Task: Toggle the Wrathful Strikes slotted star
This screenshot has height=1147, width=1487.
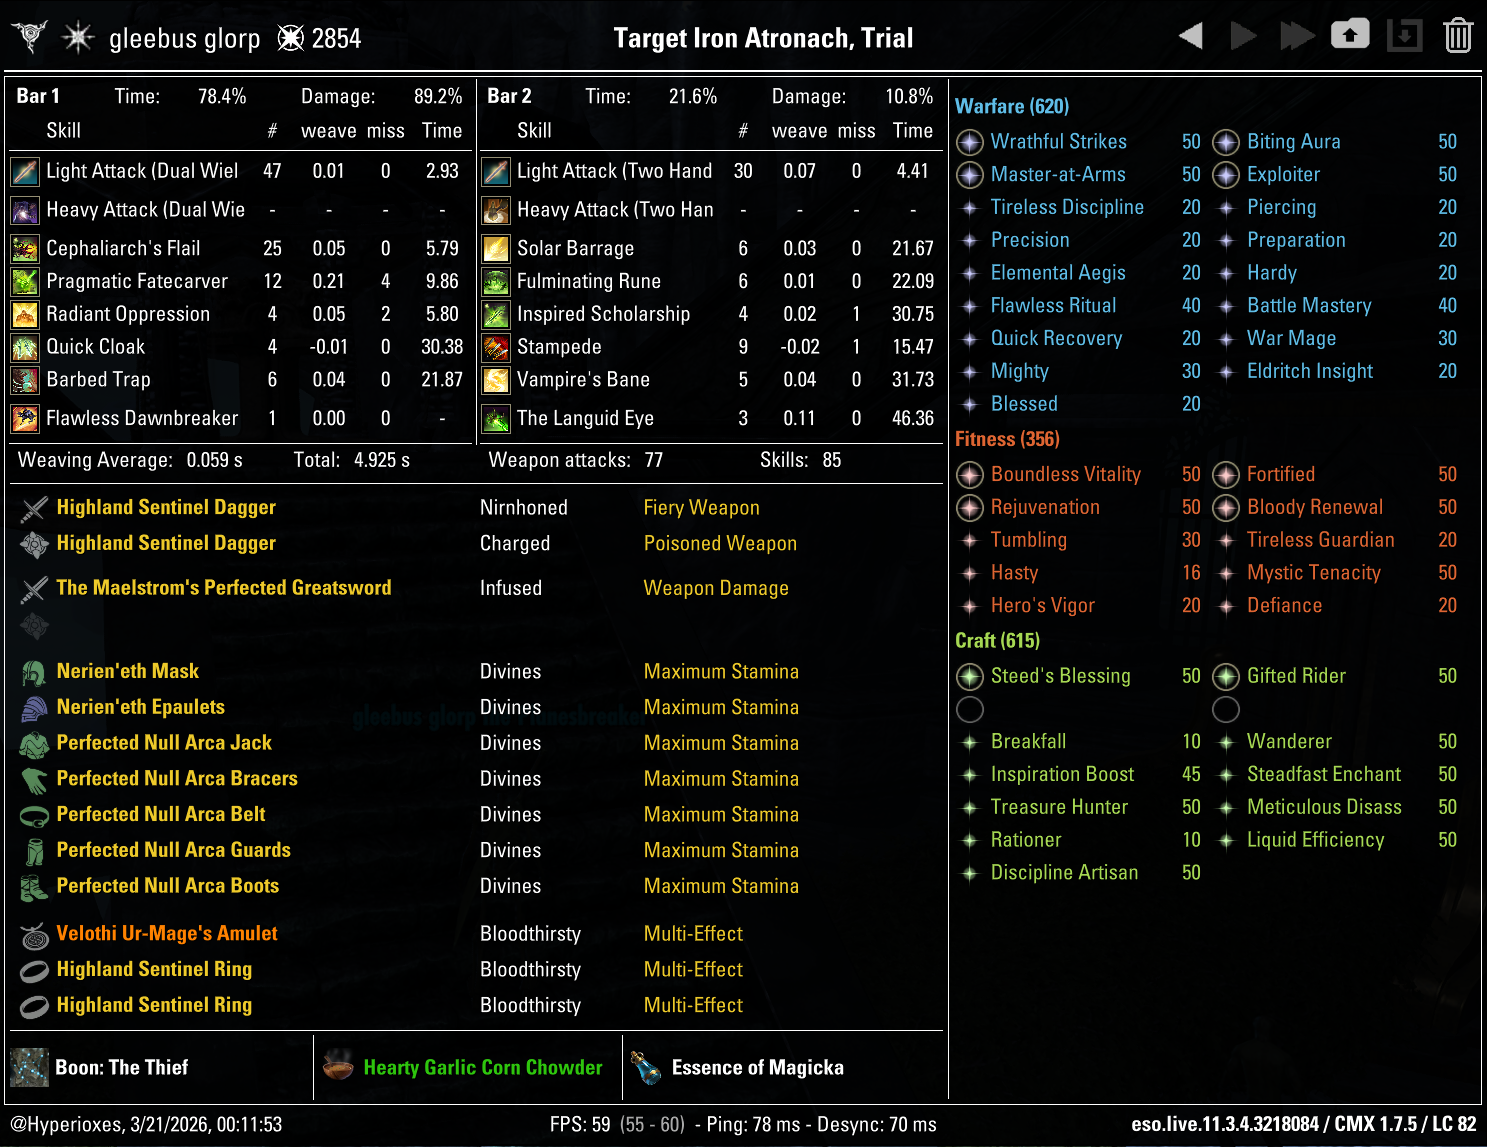Action: [969, 142]
